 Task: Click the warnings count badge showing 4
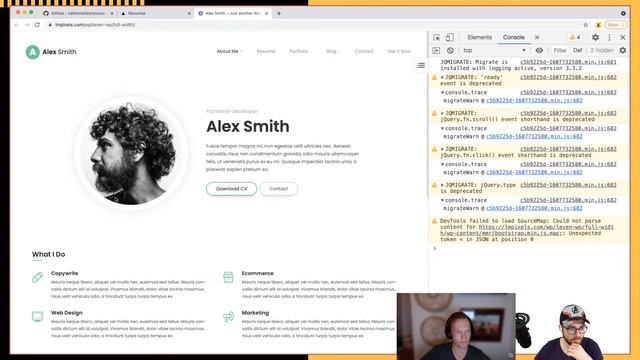coord(575,37)
